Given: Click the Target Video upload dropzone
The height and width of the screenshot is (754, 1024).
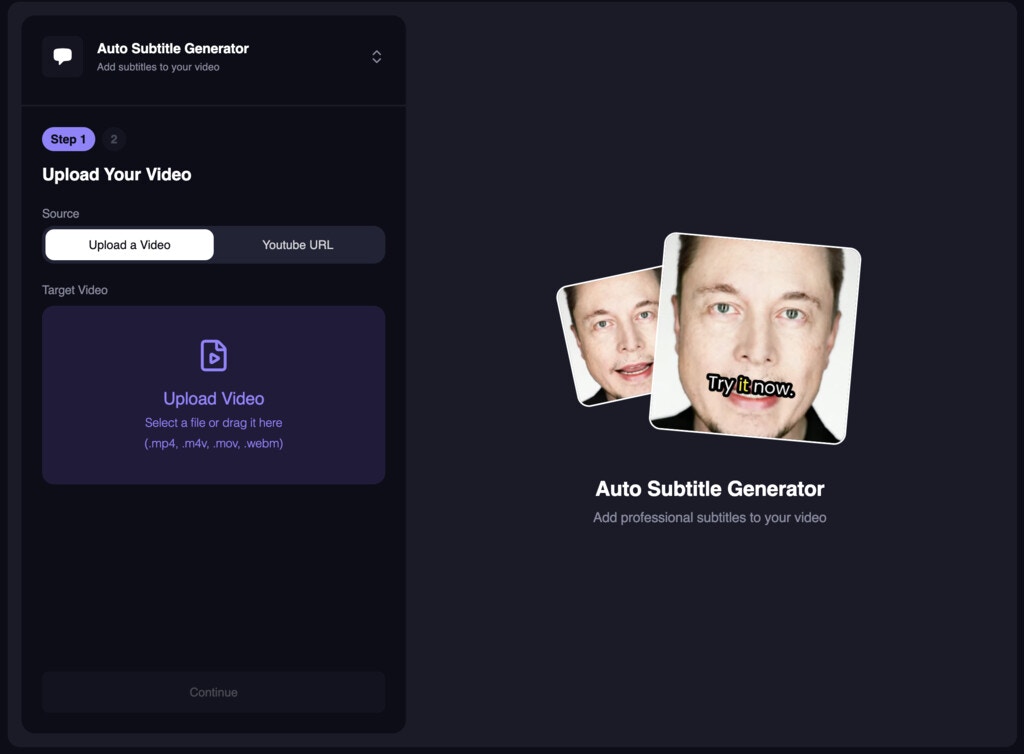Looking at the screenshot, I should point(213,394).
